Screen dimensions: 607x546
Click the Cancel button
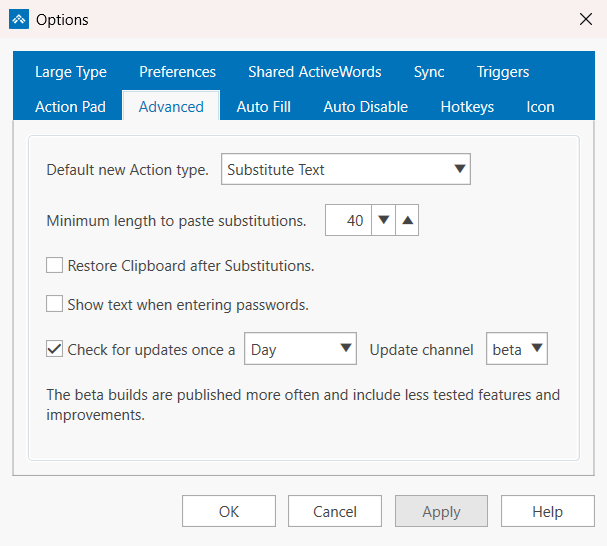click(x=335, y=511)
